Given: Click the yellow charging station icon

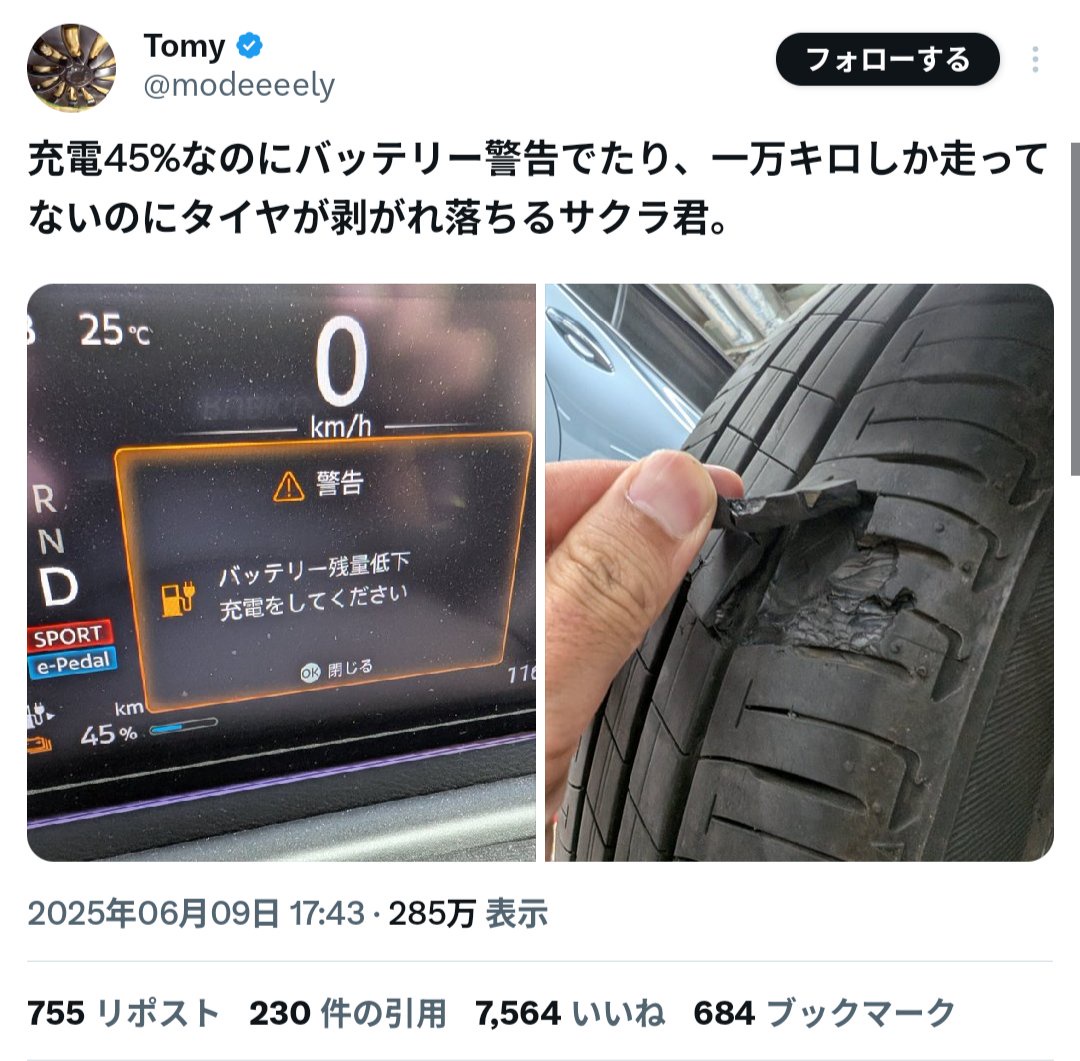Looking at the screenshot, I should tap(178, 598).
